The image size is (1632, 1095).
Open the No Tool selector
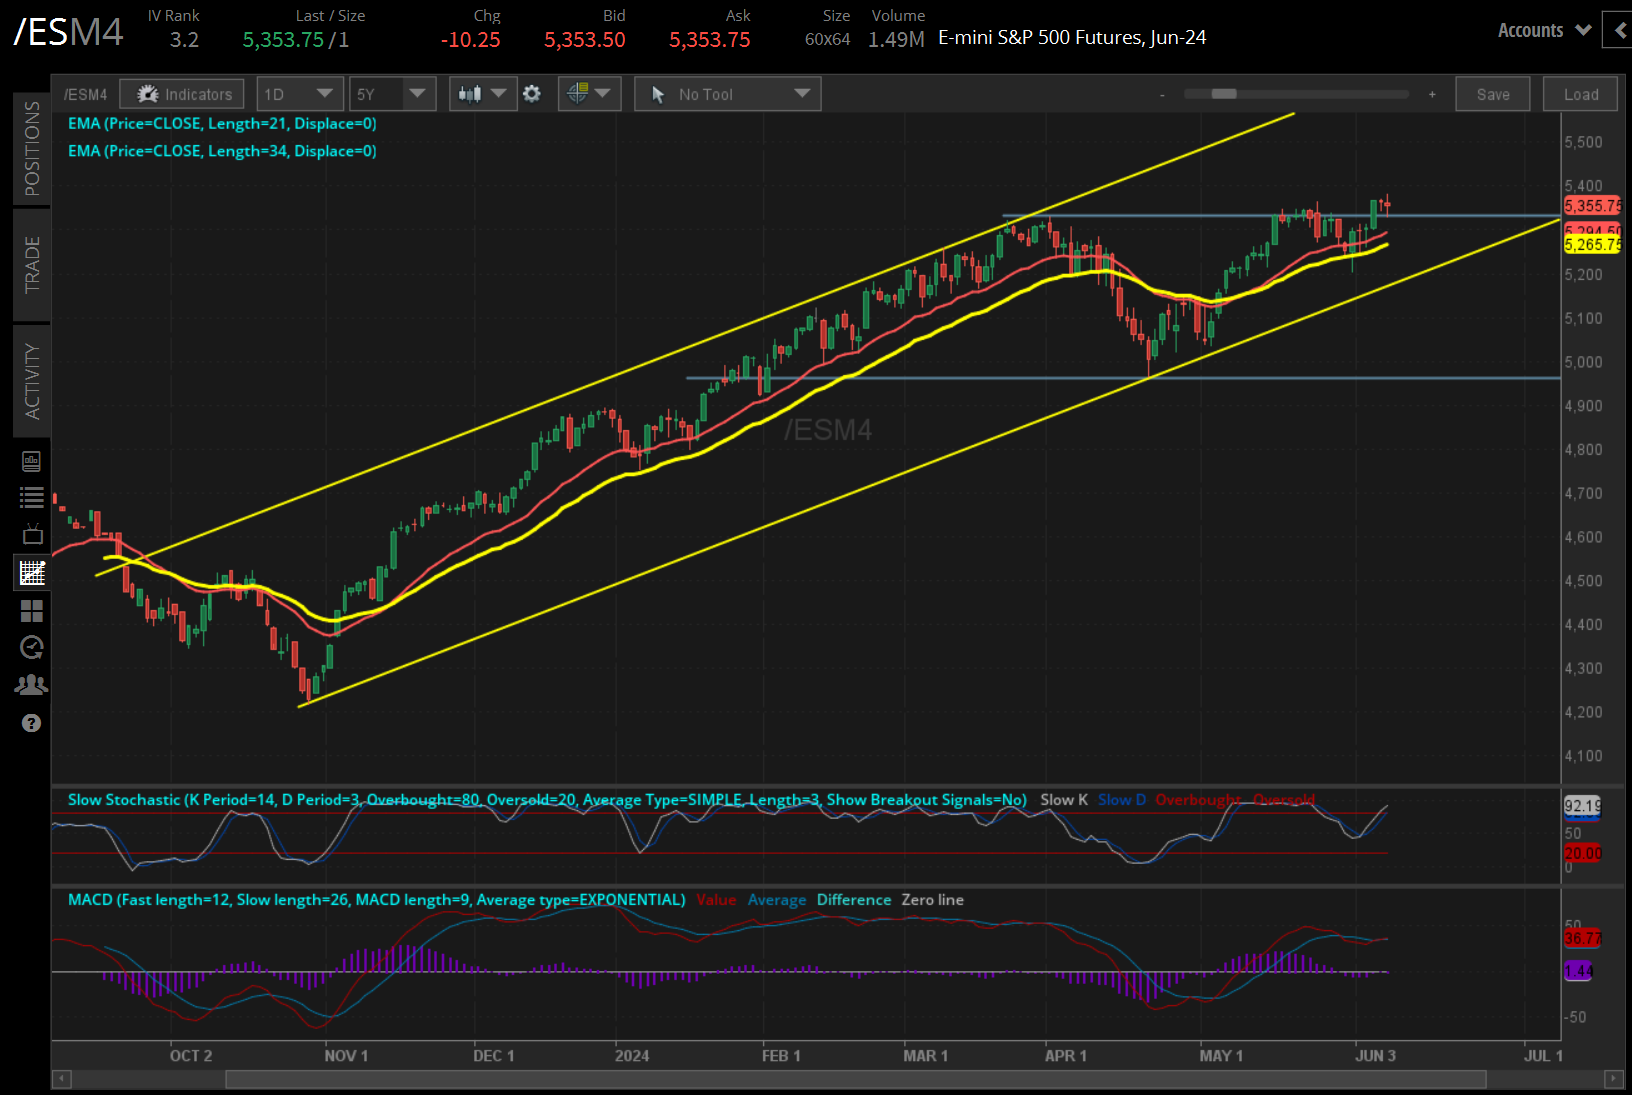pos(727,93)
